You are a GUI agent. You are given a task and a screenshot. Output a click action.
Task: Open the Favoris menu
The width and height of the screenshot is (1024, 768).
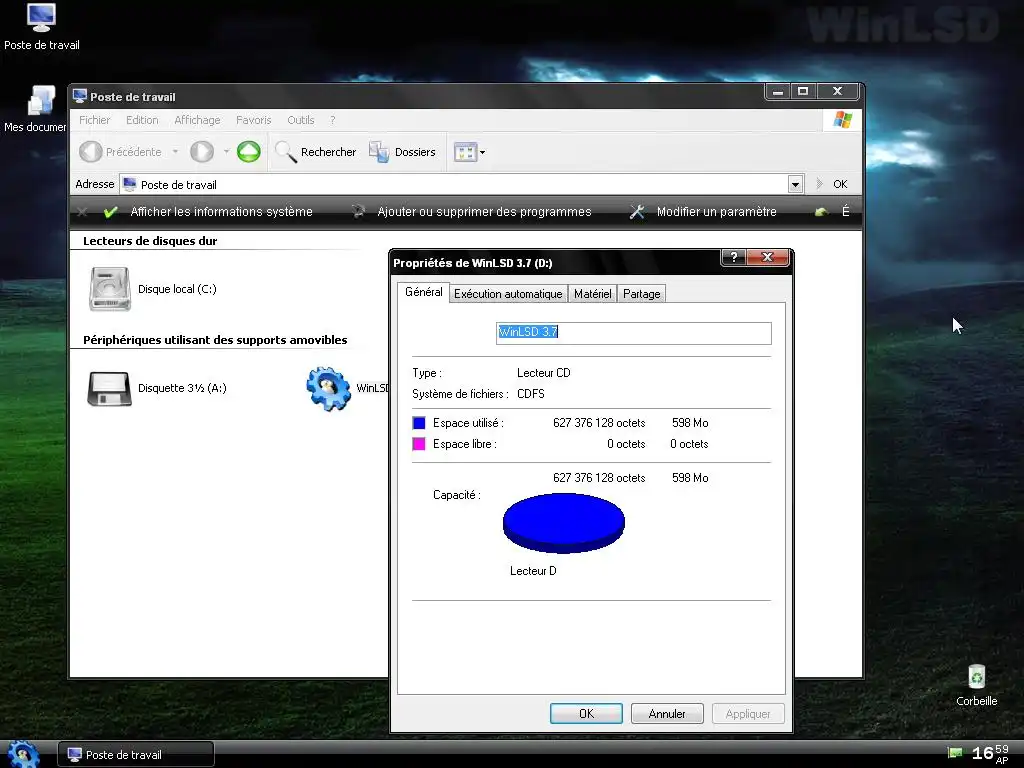point(253,120)
